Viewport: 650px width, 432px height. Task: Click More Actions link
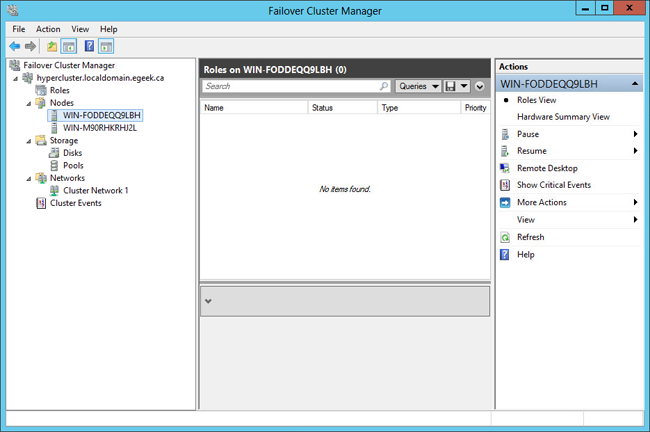(541, 202)
